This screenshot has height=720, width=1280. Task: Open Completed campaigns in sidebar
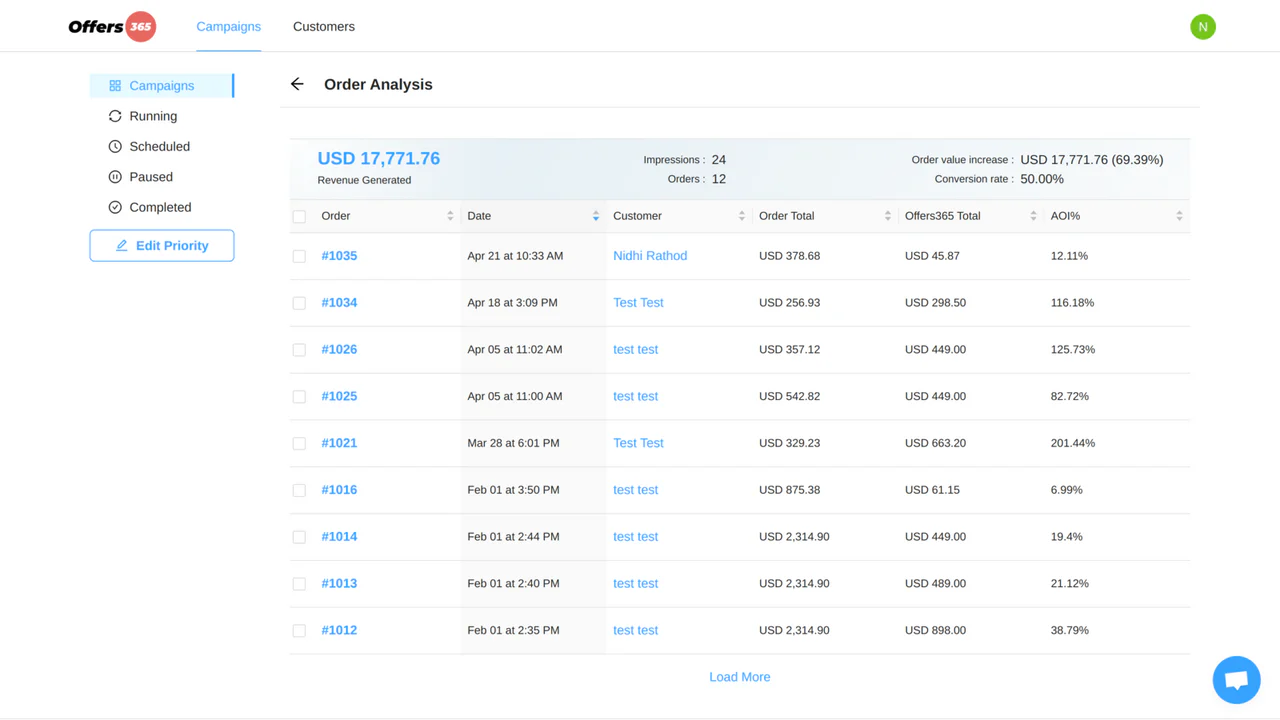point(160,208)
